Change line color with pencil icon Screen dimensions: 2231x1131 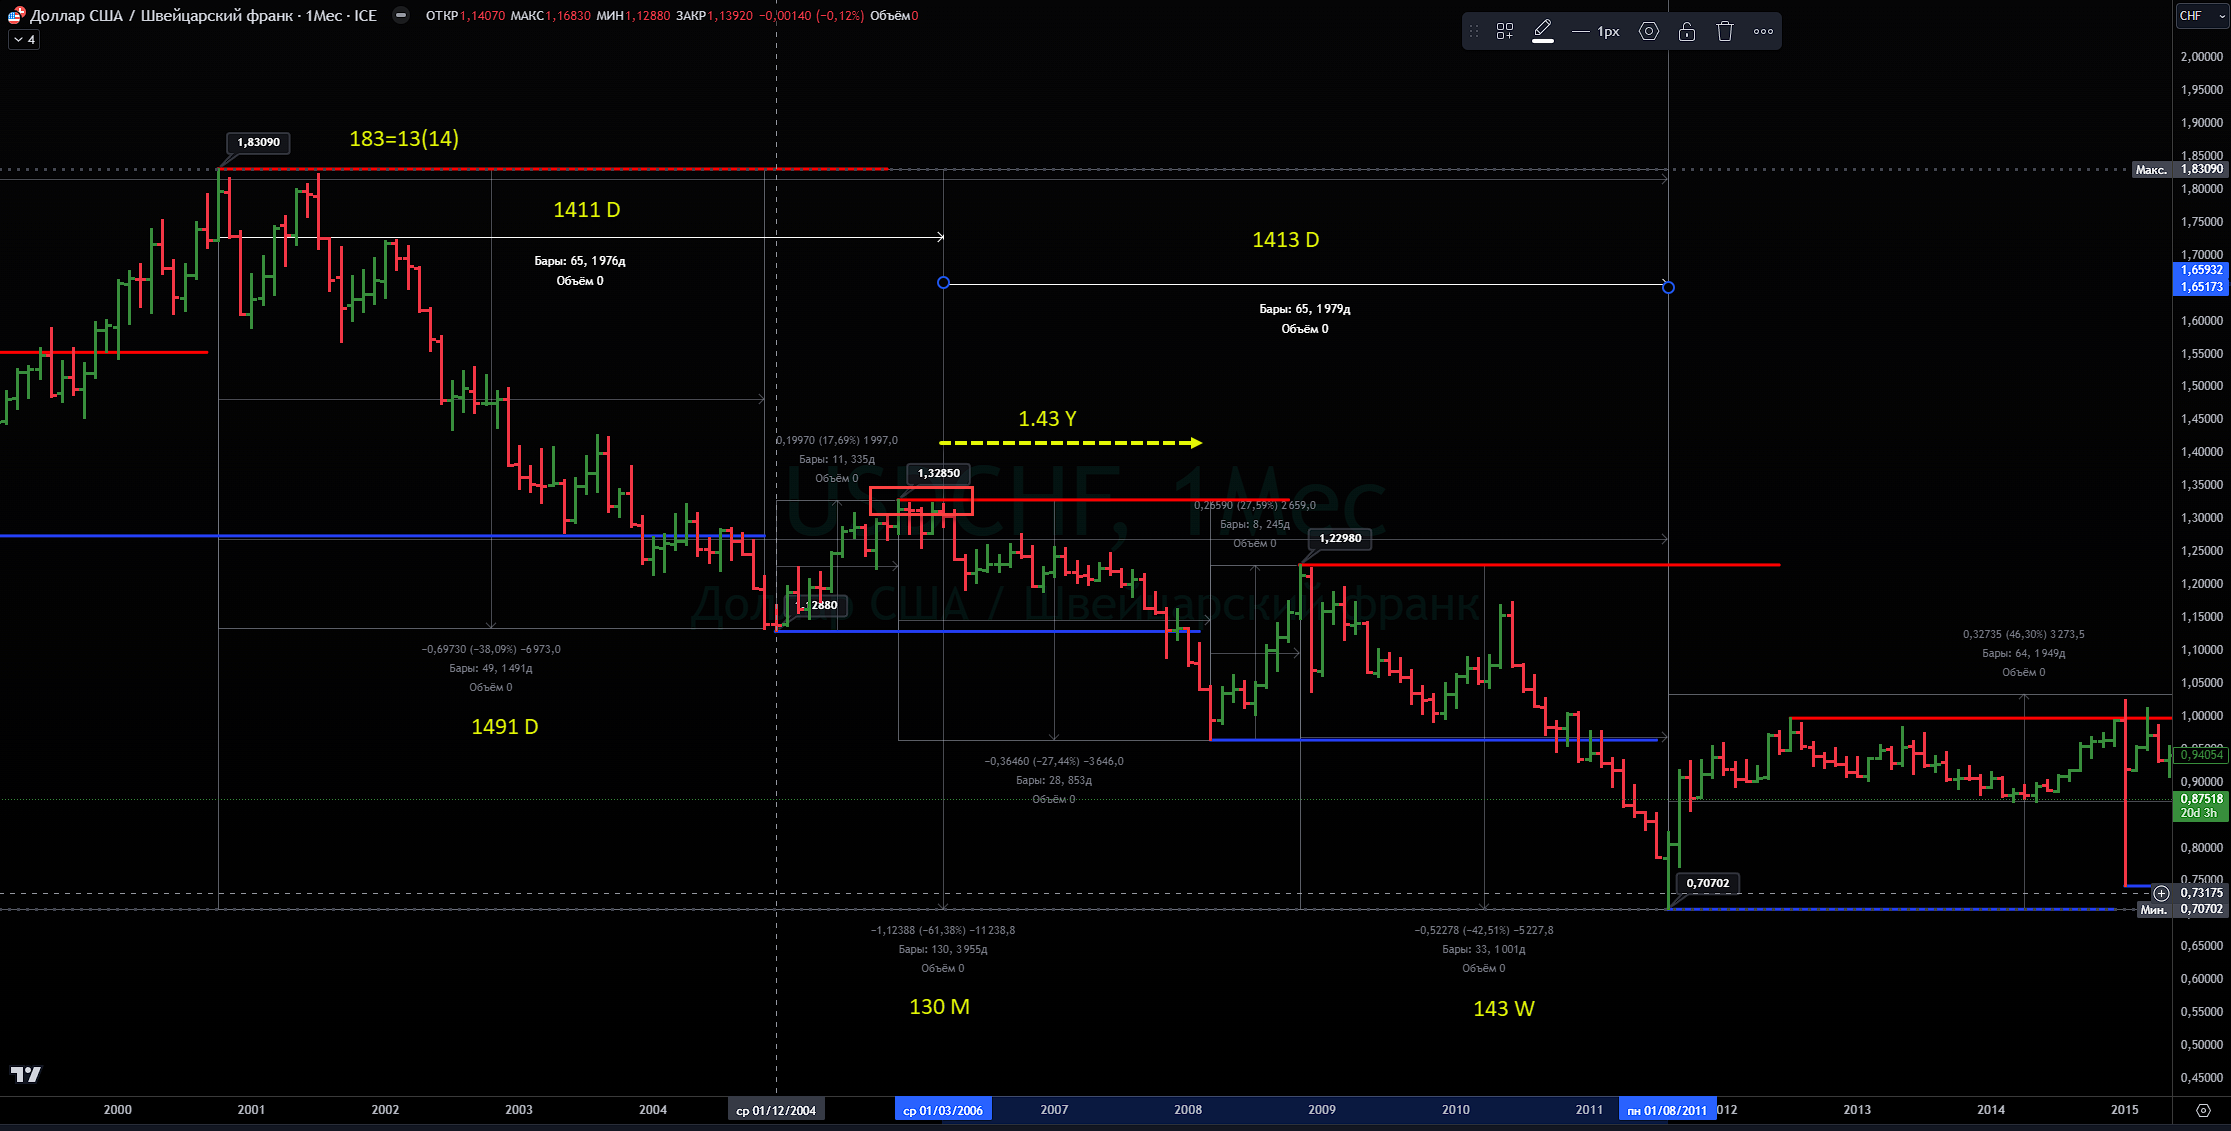click(1543, 31)
